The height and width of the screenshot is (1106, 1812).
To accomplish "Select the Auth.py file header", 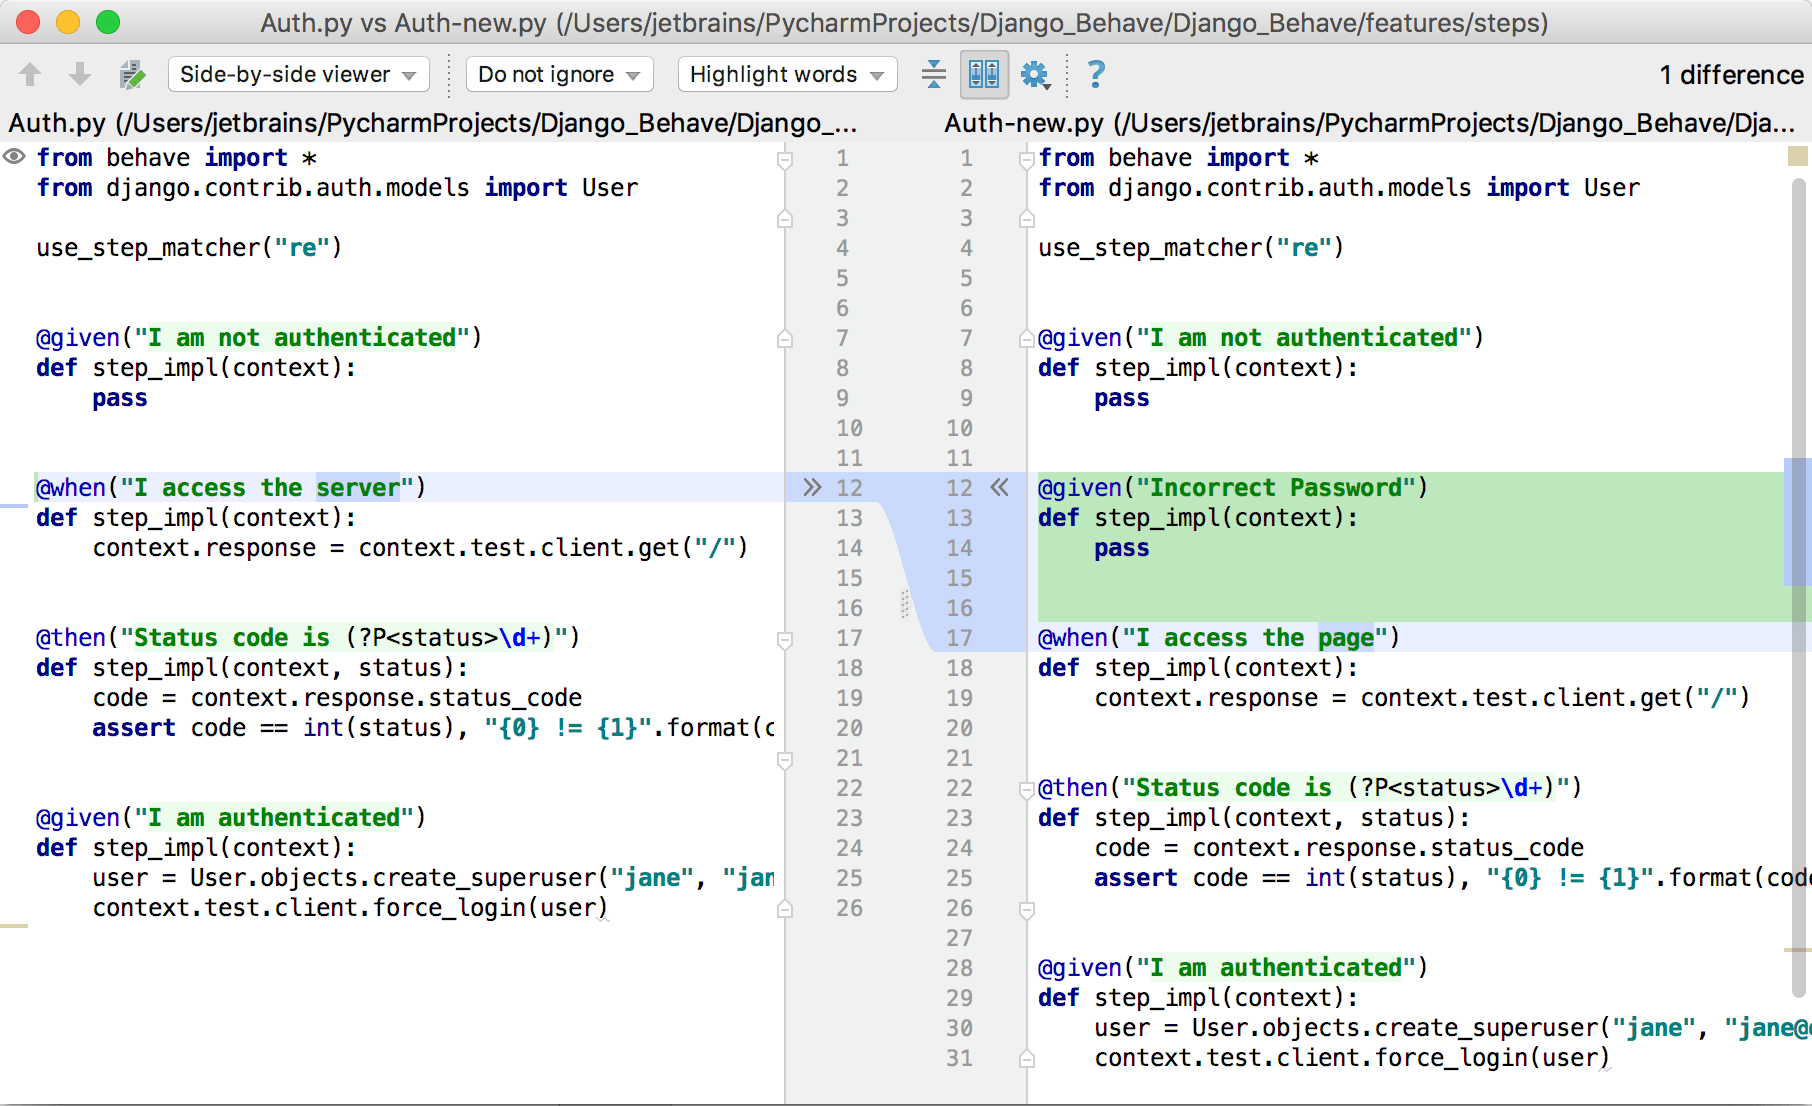I will point(430,123).
